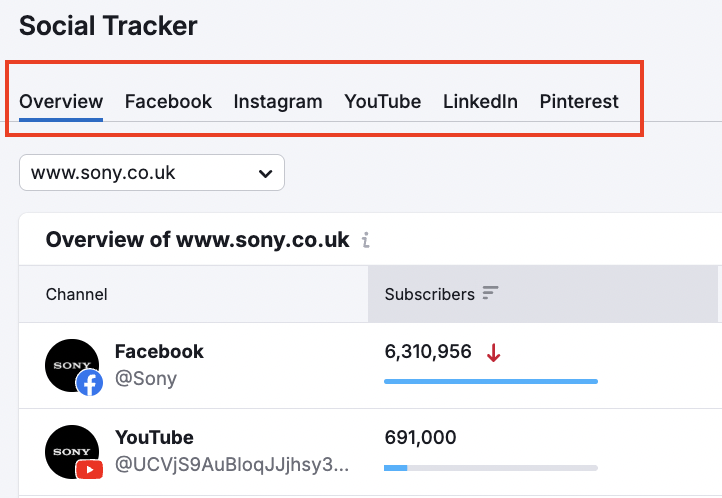The image size is (722, 498).
Task: Click the red down-arrow trend indicator
Action: (493, 352)
